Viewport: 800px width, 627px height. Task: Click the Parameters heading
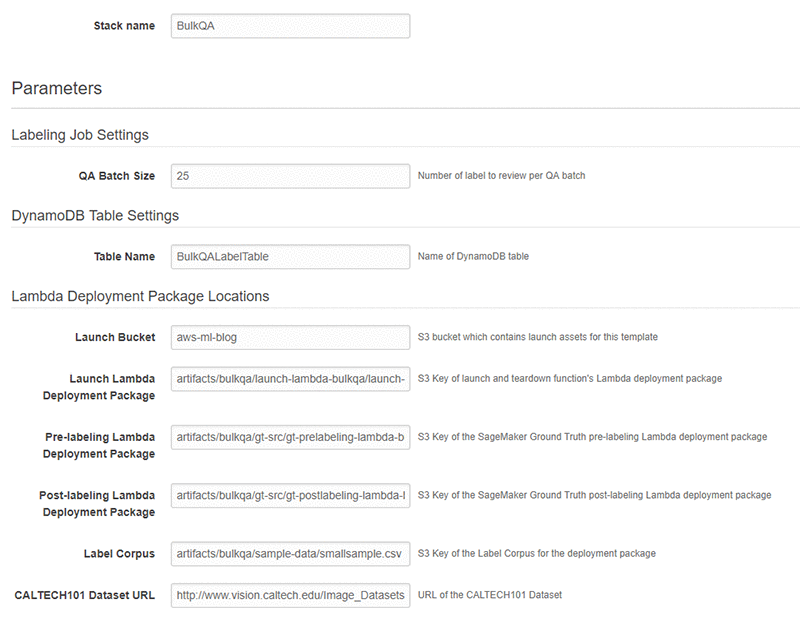(57, 88)
